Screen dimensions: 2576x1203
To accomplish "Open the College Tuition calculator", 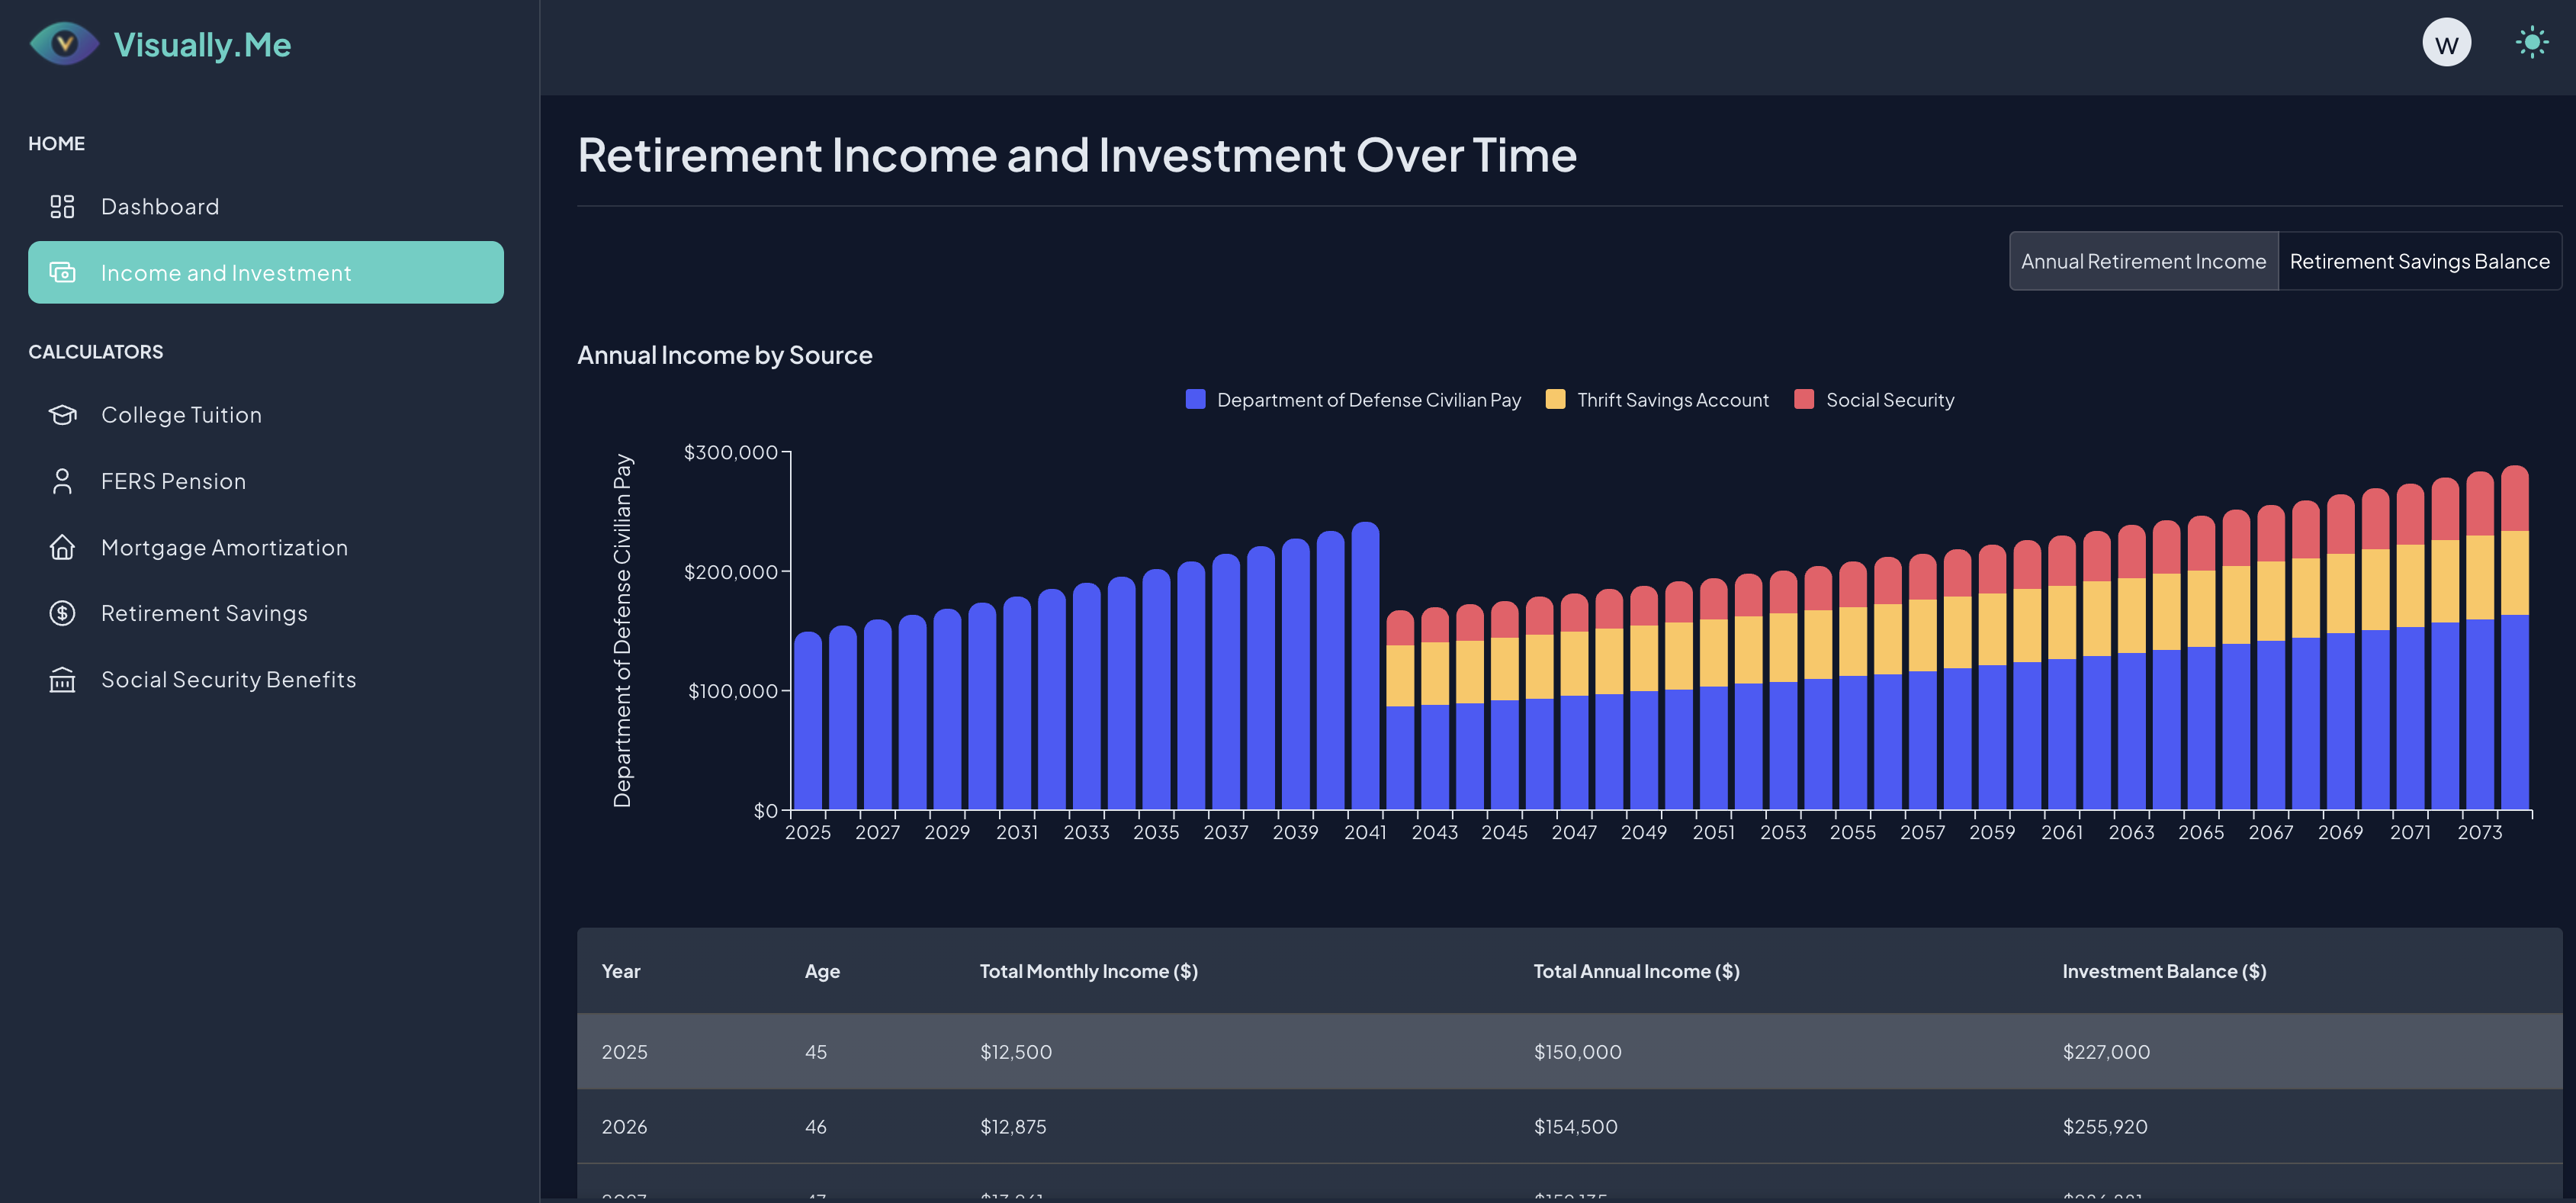I will [x=181, y=414].
